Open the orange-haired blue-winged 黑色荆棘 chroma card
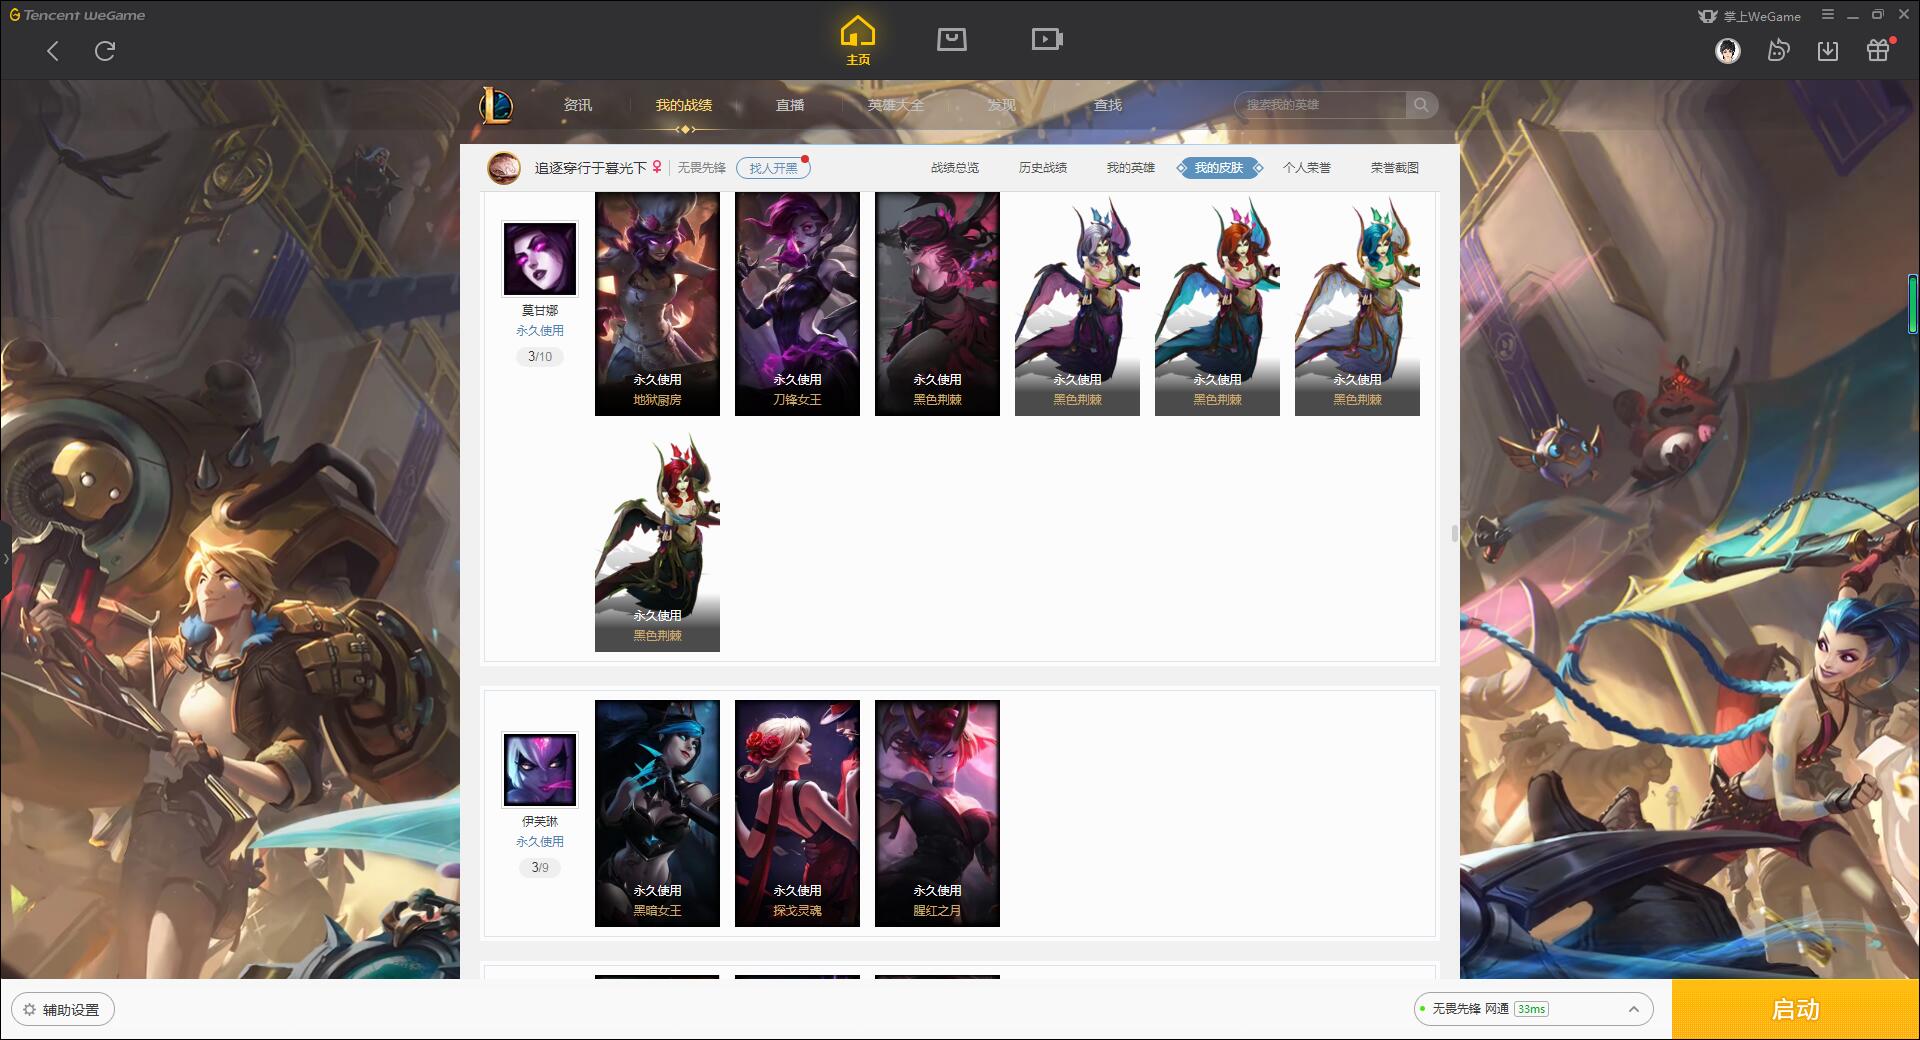Viewport: 1920px width, 1040px height. [1217, 304]
